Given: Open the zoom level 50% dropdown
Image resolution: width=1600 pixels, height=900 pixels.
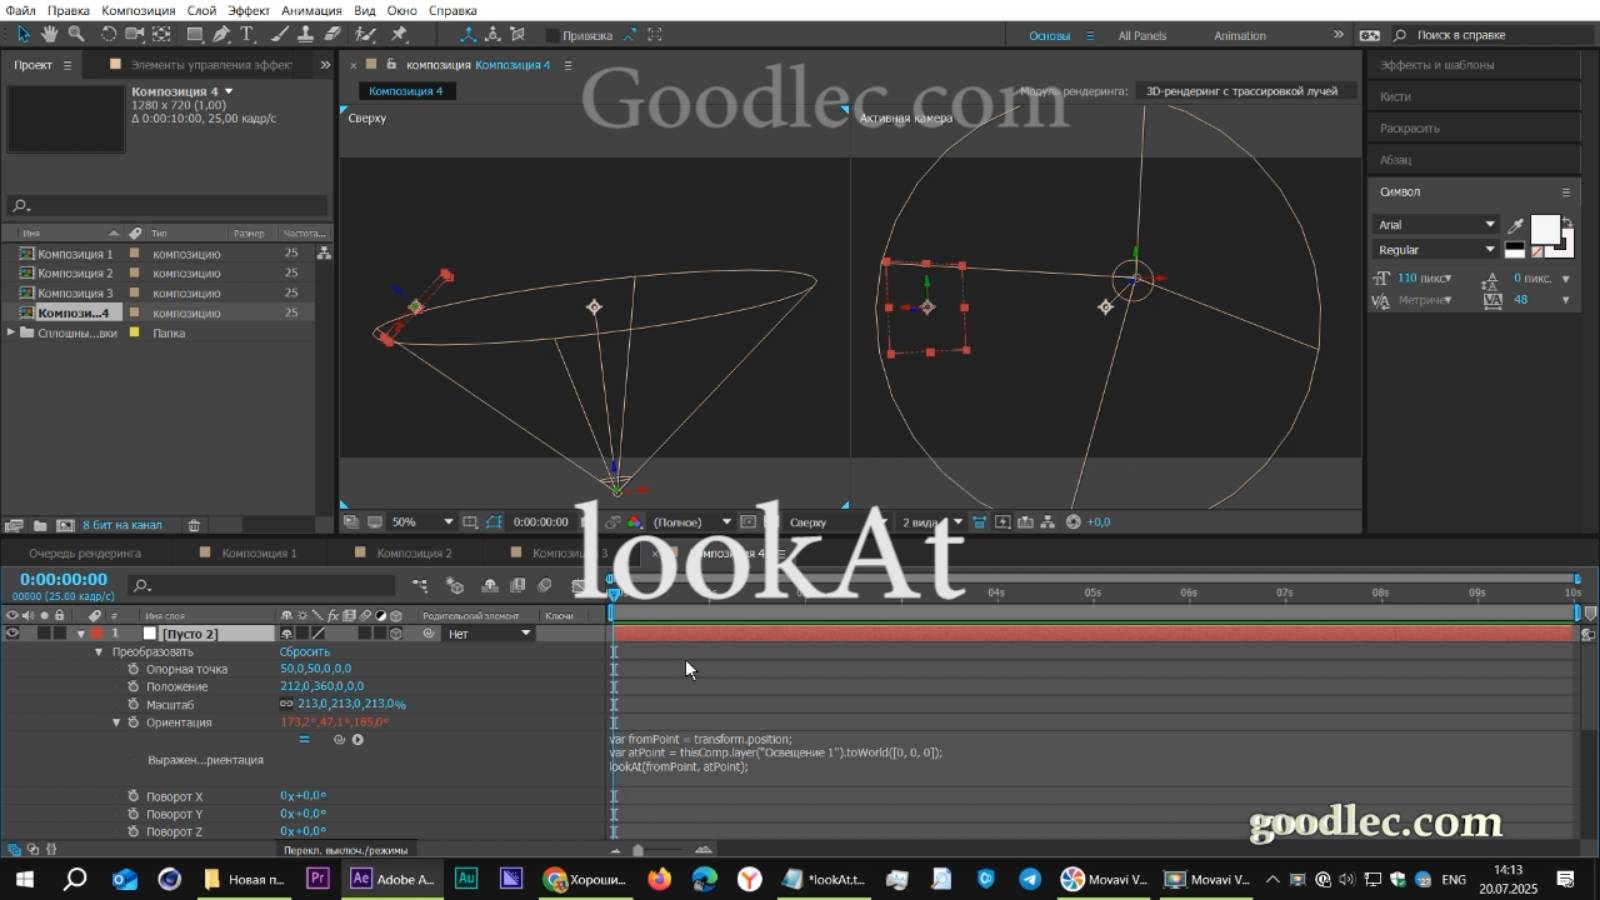Looking at the screenshot, I should (420, 521).
